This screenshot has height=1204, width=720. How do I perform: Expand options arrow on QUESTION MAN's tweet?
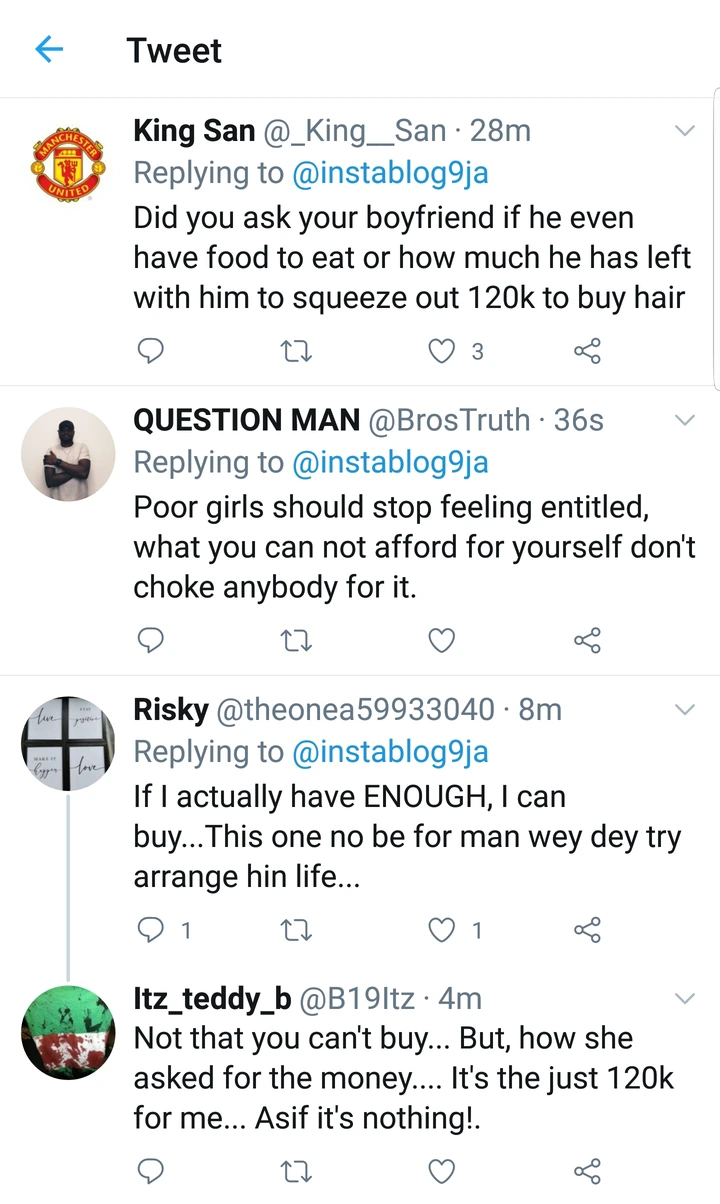click(685, 420)
